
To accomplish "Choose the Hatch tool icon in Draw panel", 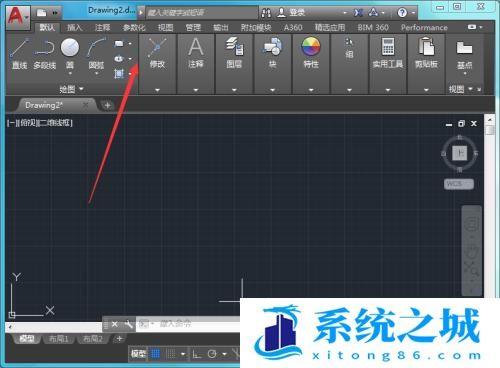I will click(119, 74).
